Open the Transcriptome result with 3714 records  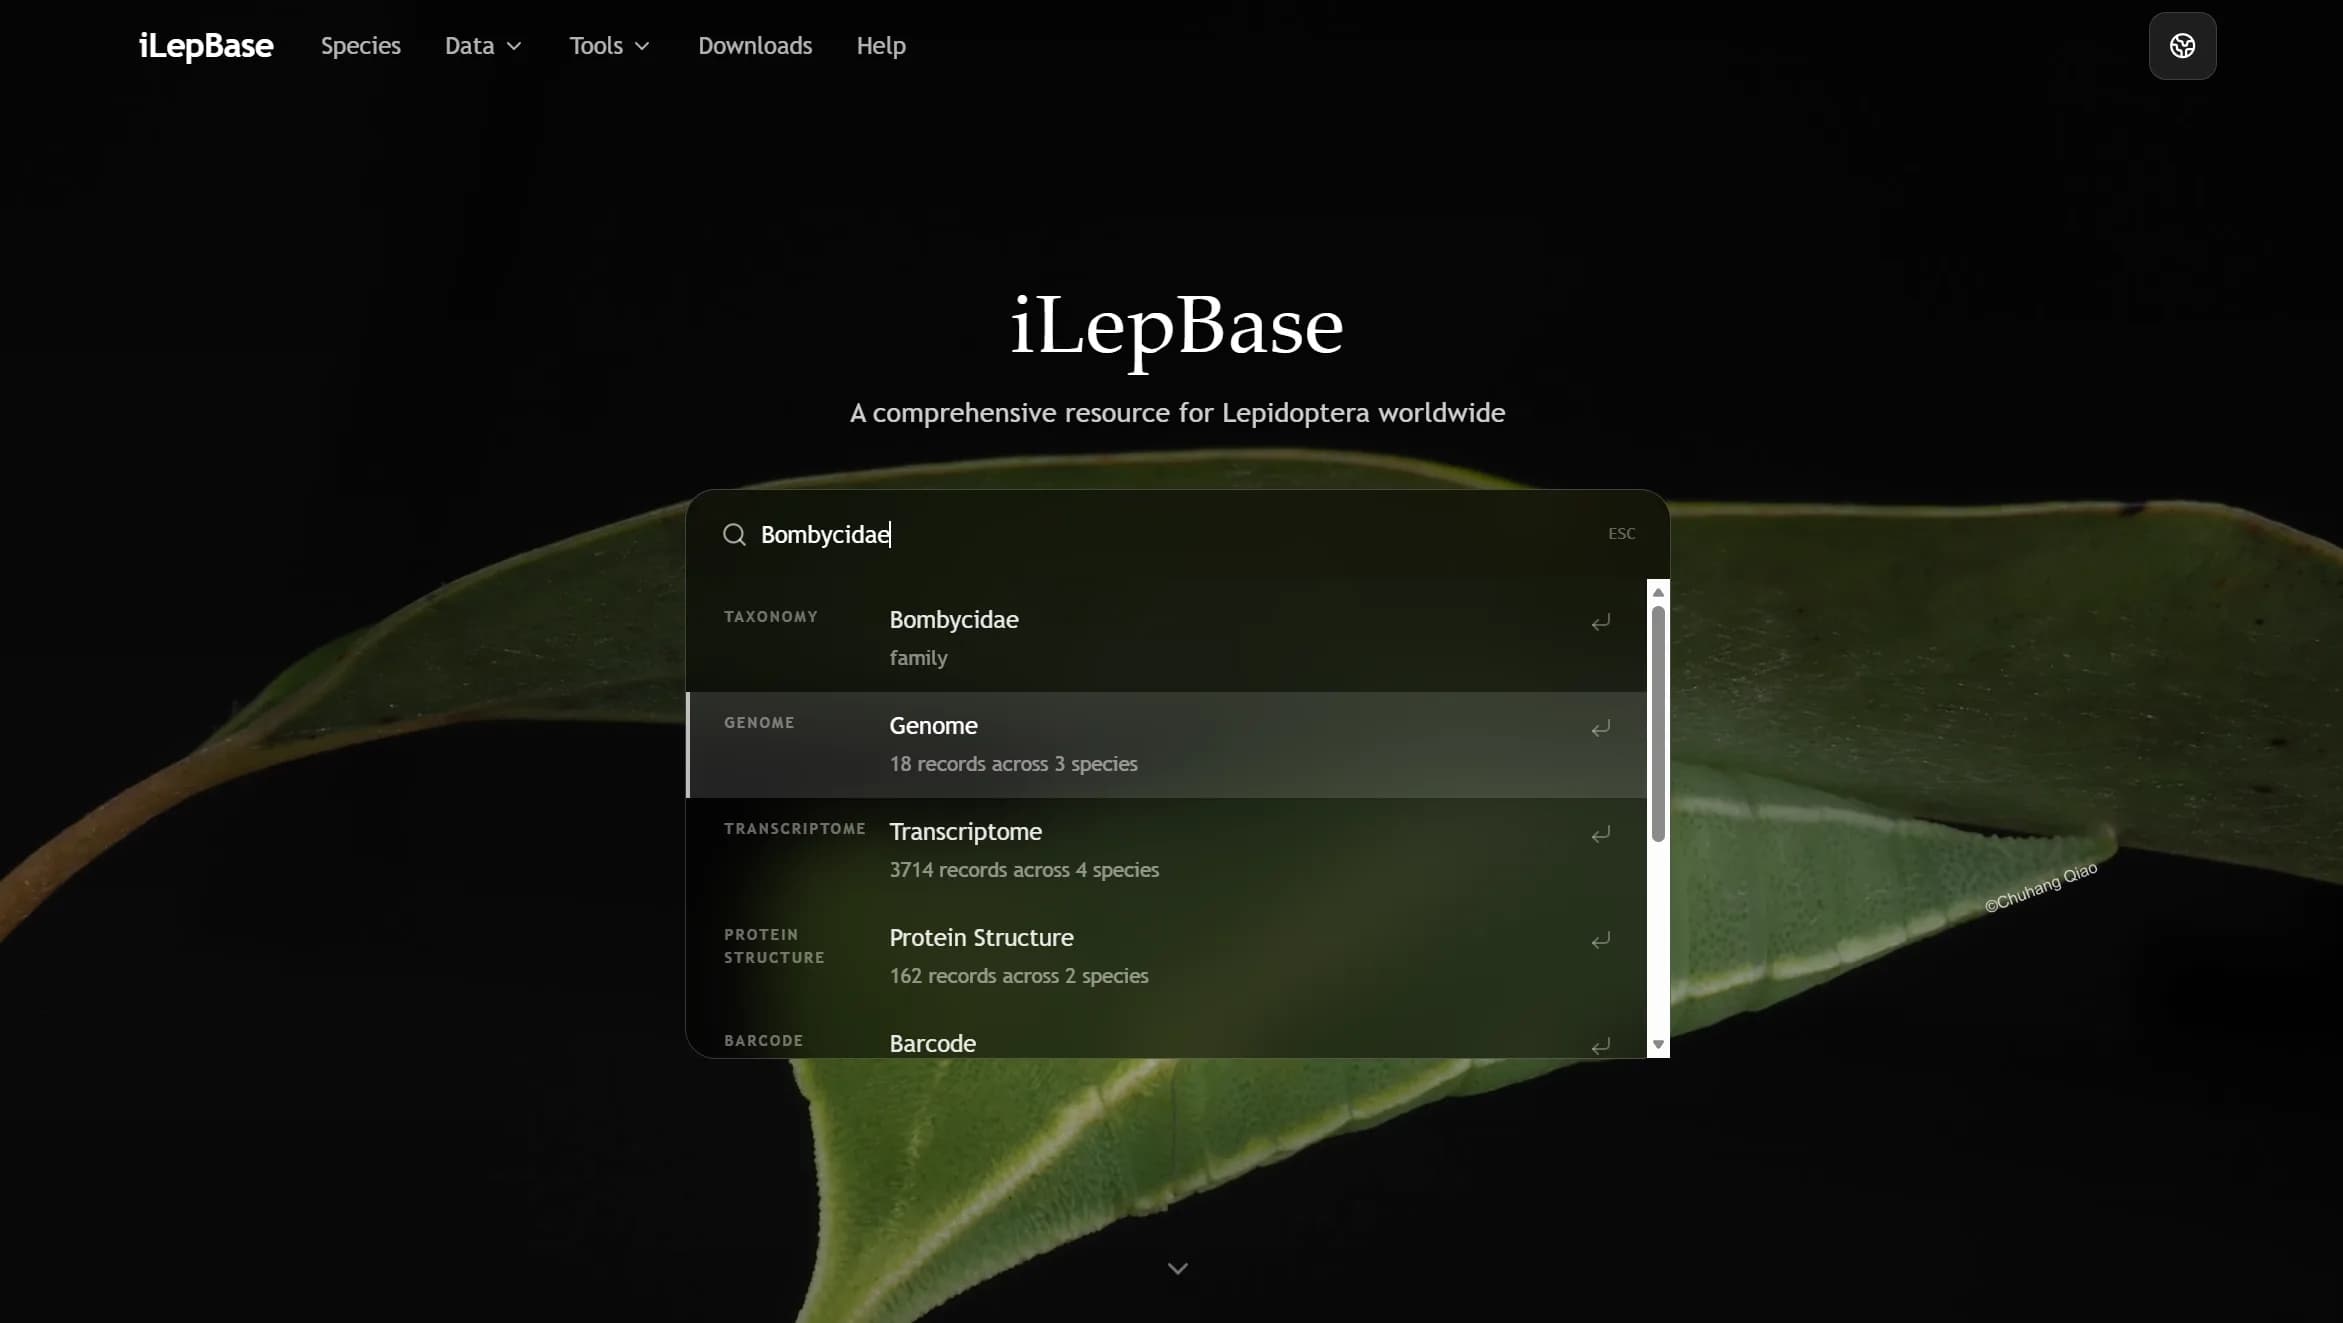point(1166,850)
